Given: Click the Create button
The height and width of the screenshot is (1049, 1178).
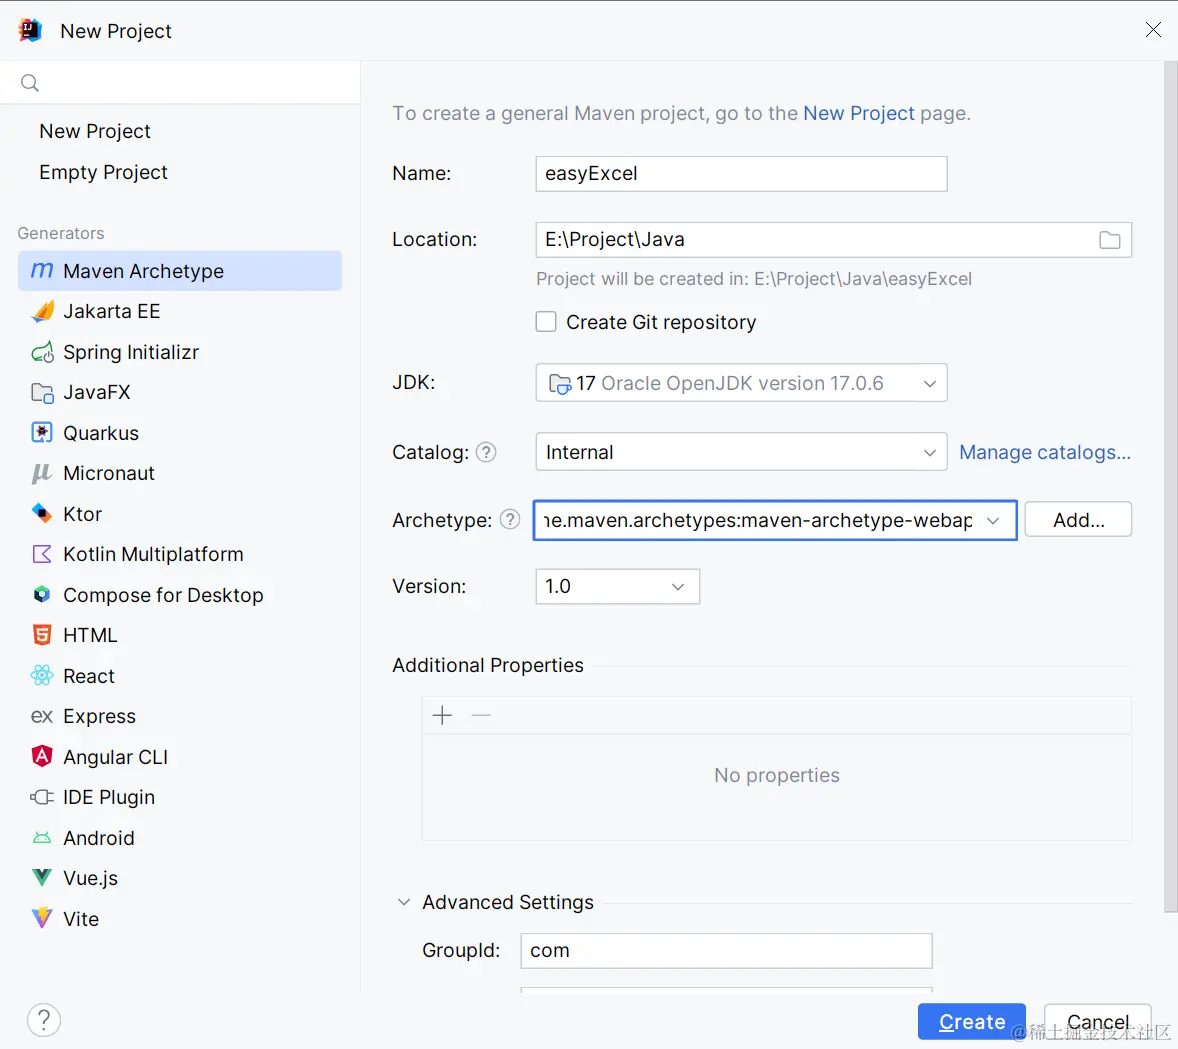Looking at the screenshot, I should click(x=971, y=1021).
